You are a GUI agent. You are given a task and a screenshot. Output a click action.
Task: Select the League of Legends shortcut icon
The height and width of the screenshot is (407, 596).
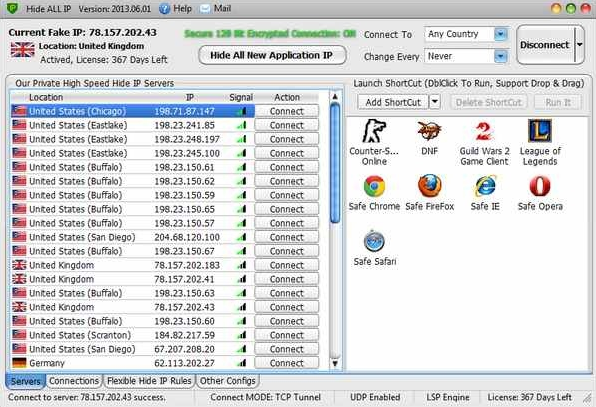pos(540,131)
